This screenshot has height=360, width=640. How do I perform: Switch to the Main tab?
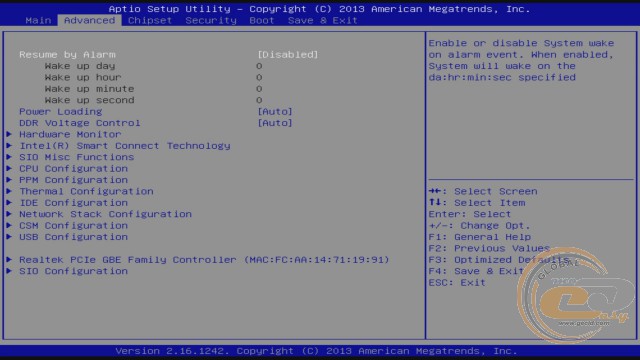point(38,20)
